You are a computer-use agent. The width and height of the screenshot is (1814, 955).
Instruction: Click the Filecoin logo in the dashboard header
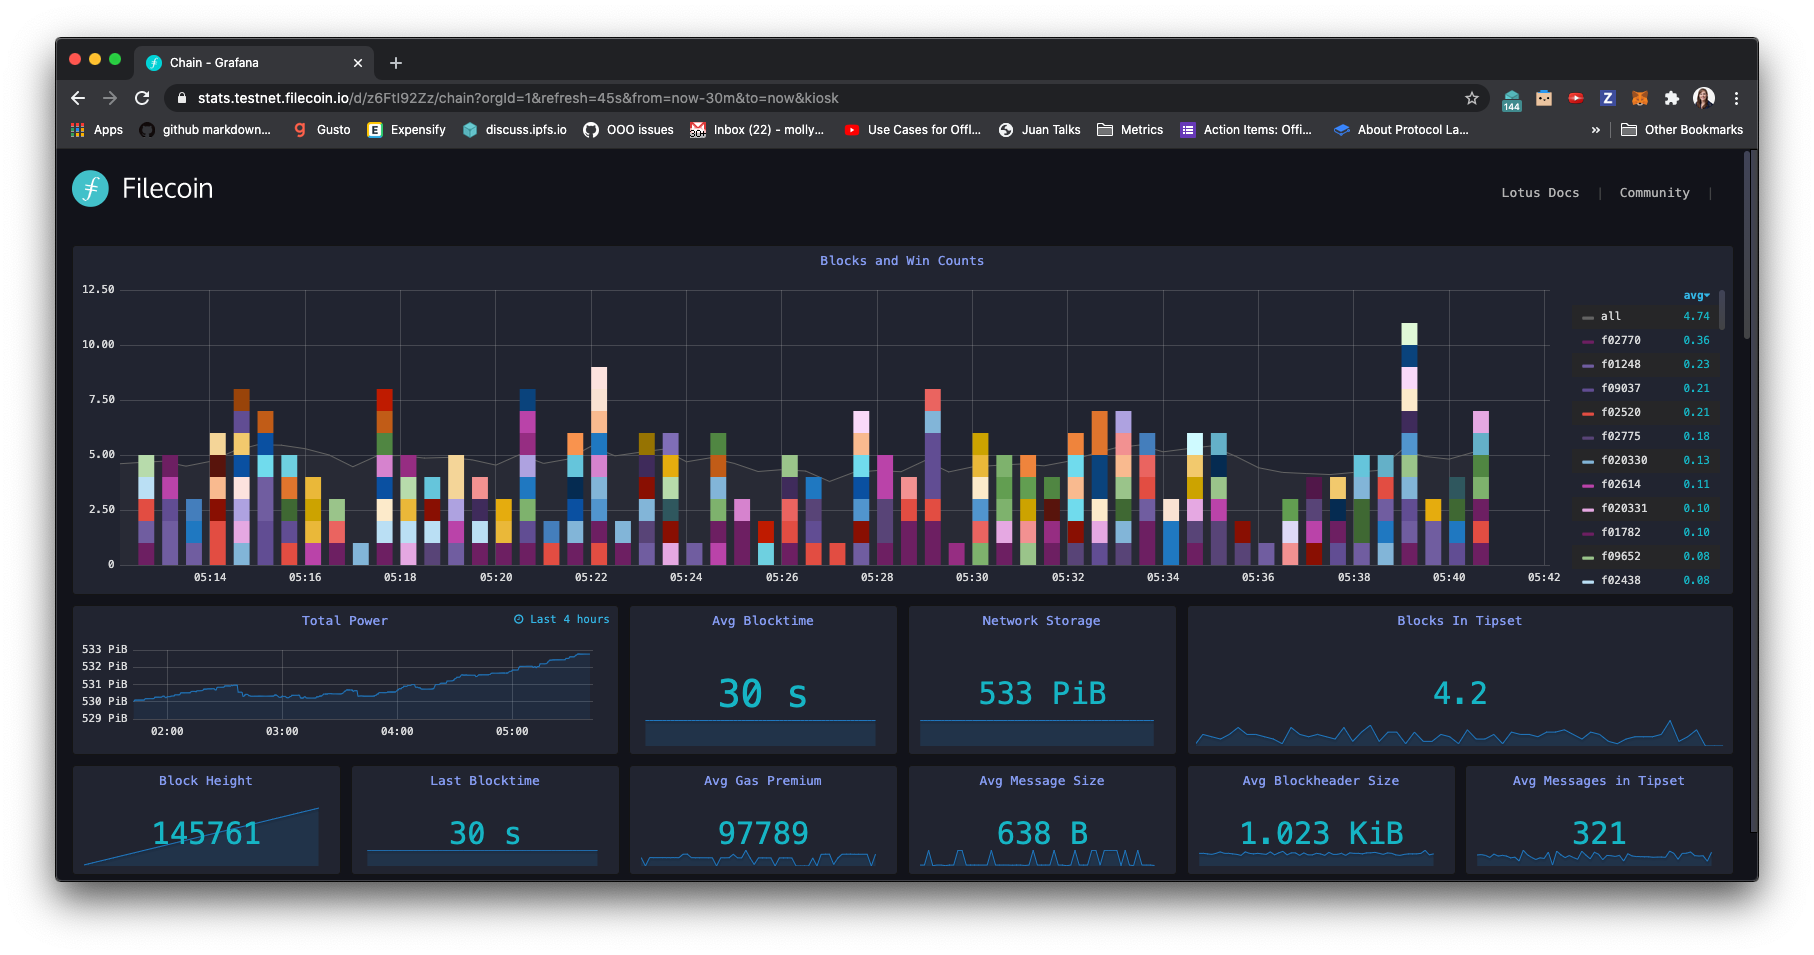click(x=89, y=188)
